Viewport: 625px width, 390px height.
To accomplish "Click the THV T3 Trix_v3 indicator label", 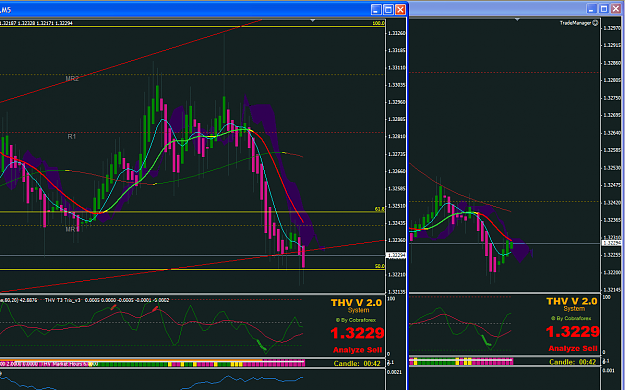I will pyautogui.click(x=63, y=300).
